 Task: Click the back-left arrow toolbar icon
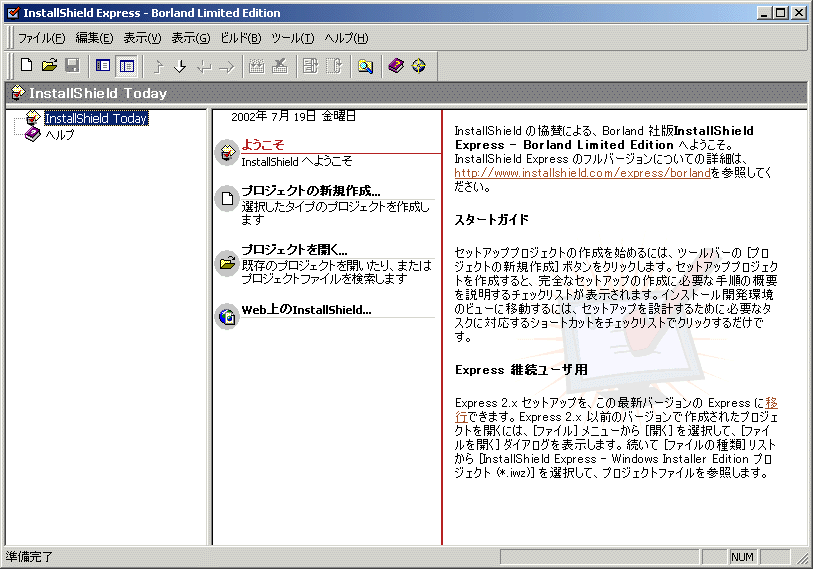(204, 66)
